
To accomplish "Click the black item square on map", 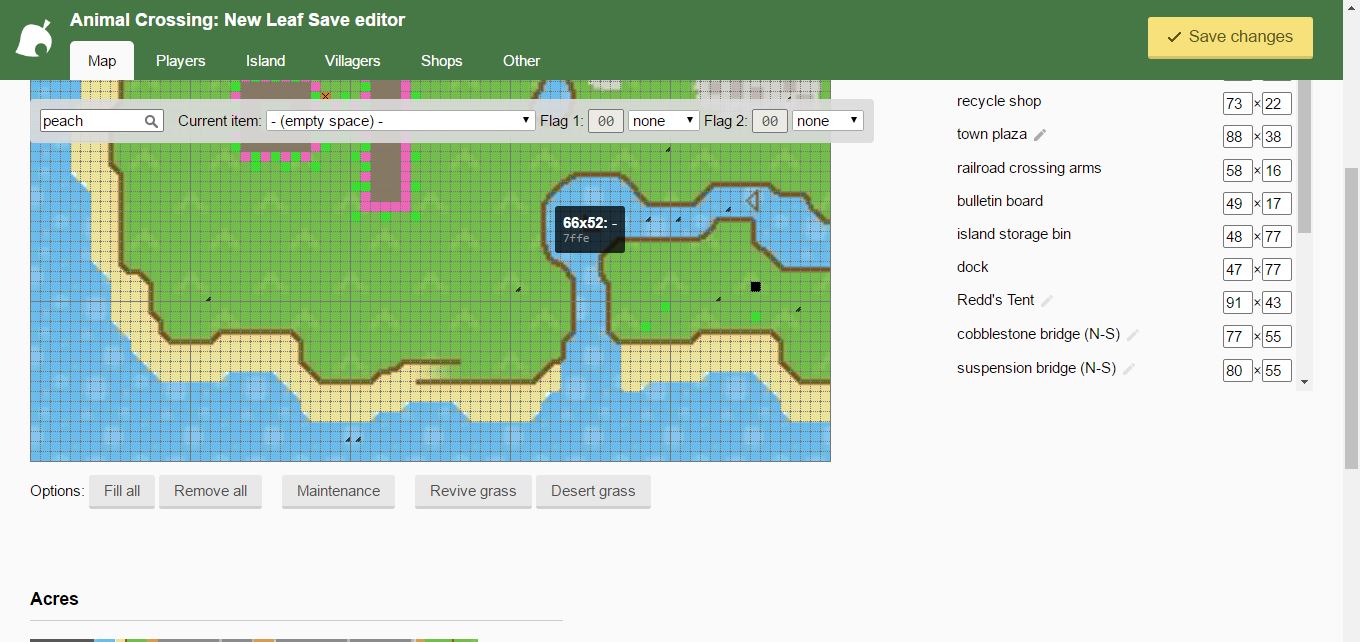I will [x=755, y=287].
